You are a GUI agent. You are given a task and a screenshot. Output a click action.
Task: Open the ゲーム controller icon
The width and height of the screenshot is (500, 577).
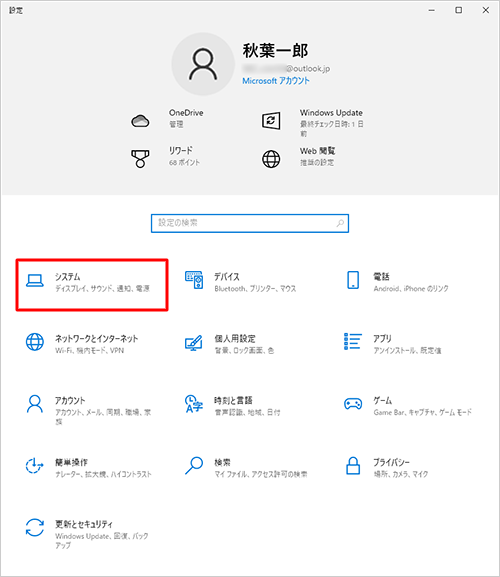click(353, 404)
